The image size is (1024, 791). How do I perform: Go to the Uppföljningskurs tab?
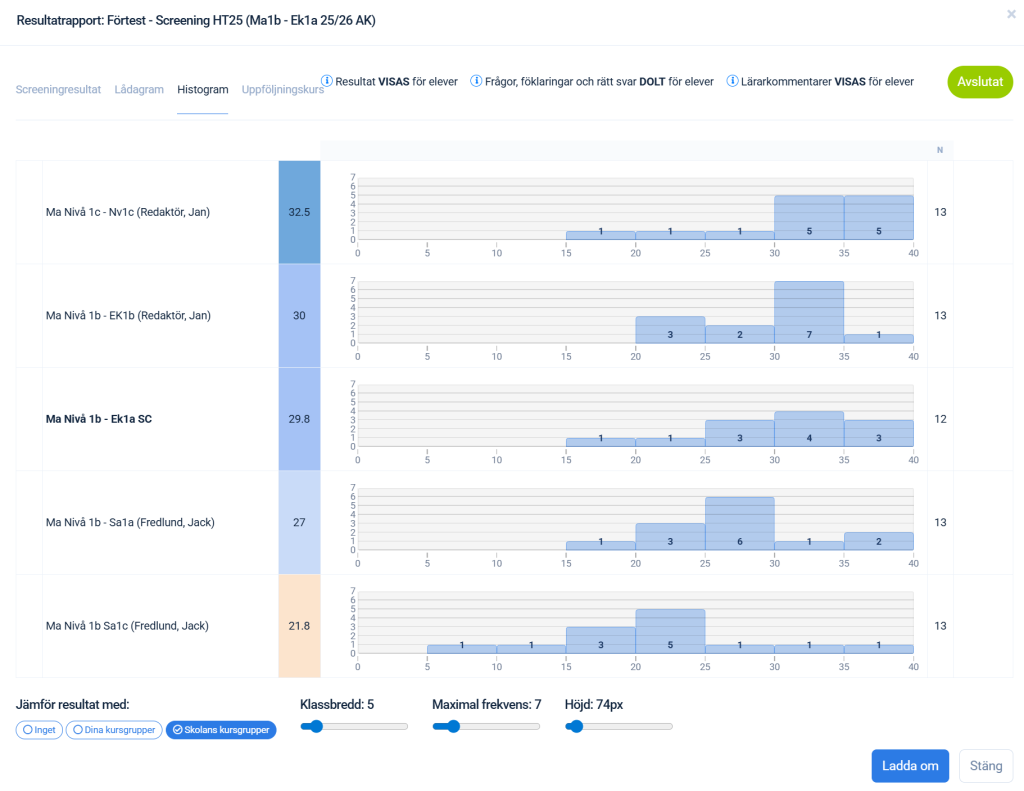click(x=282, y=89)
